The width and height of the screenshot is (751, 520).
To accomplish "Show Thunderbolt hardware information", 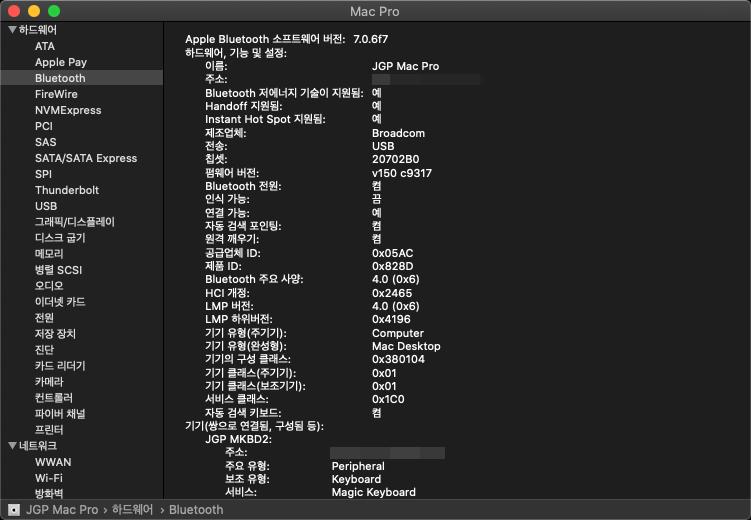I will coord(67,190).
